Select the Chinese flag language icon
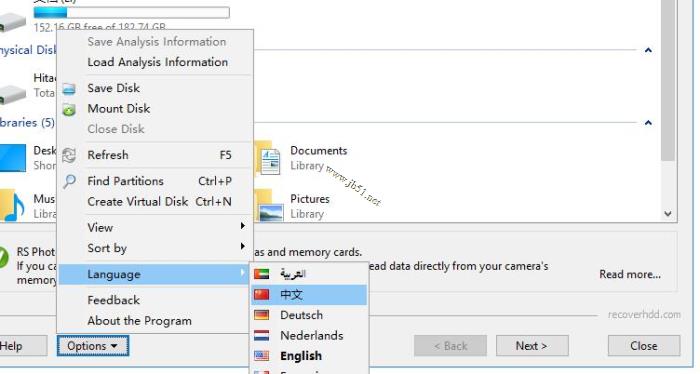Viewport: 700px width, 374px height. click(262, 295)
